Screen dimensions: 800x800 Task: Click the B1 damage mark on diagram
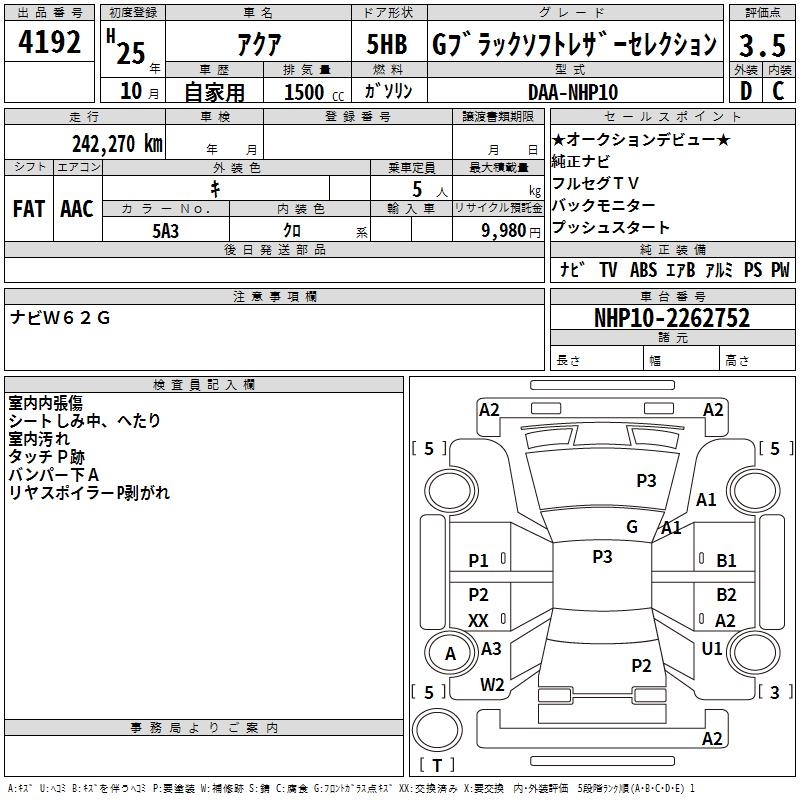pos(727,561)
